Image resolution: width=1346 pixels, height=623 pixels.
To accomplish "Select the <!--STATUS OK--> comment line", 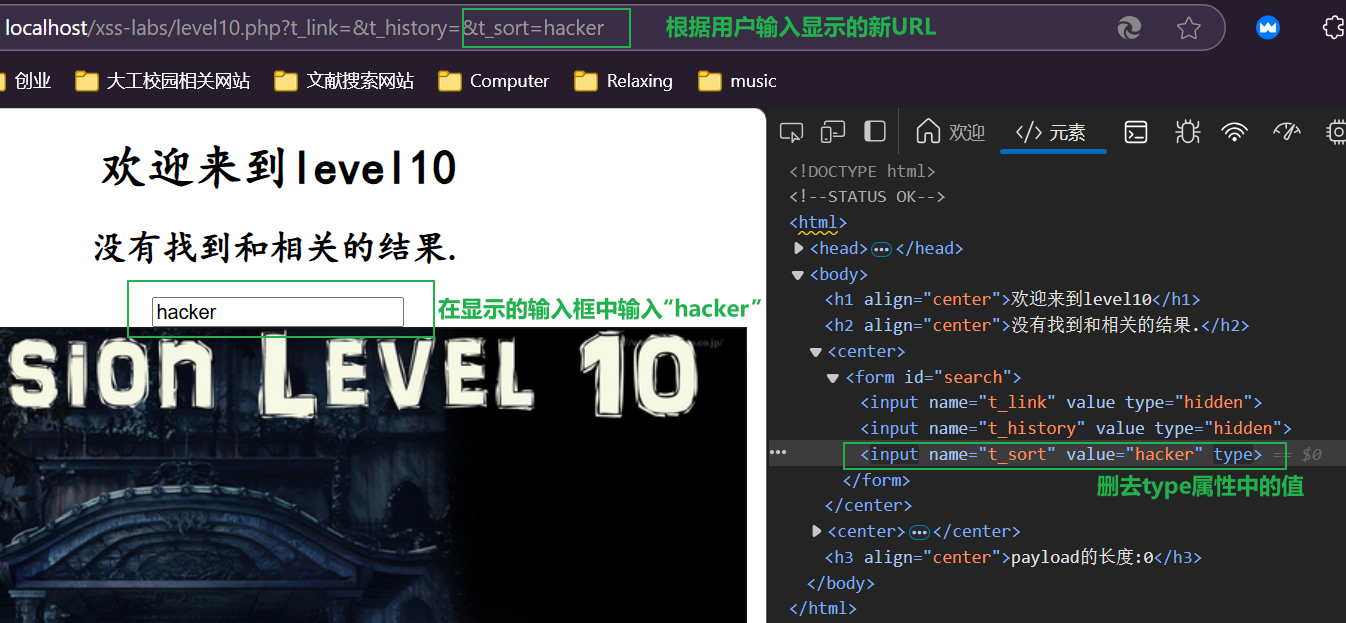I will click(867, 197).
